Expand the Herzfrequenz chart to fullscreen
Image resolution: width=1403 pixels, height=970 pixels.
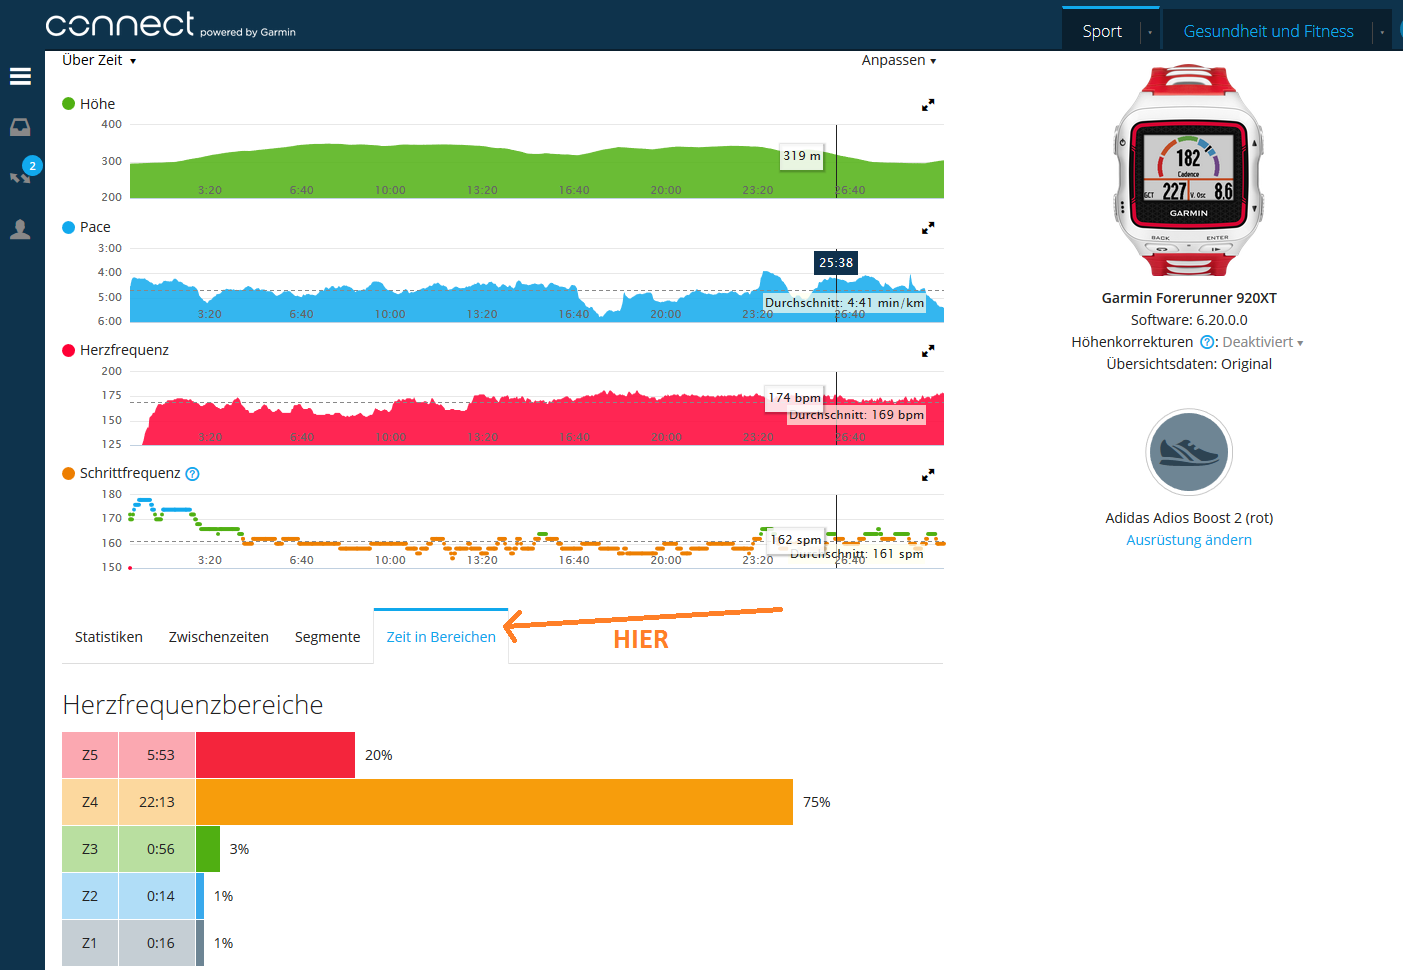(928, 351)
